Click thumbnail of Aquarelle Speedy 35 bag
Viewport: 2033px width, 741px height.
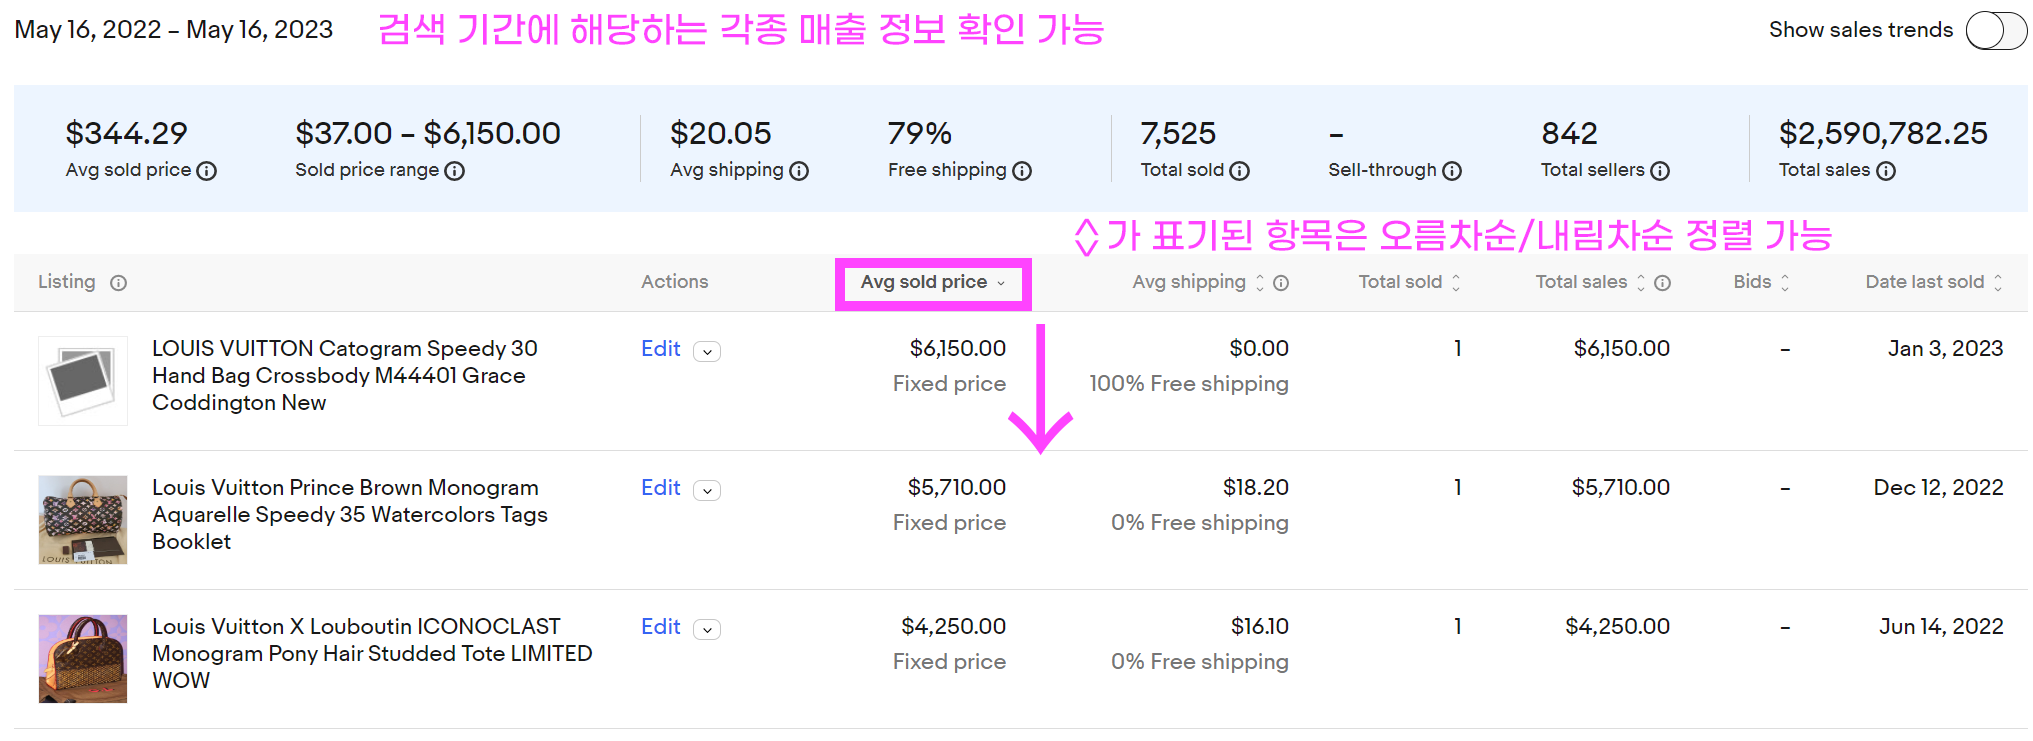click(x=83, y=520)
